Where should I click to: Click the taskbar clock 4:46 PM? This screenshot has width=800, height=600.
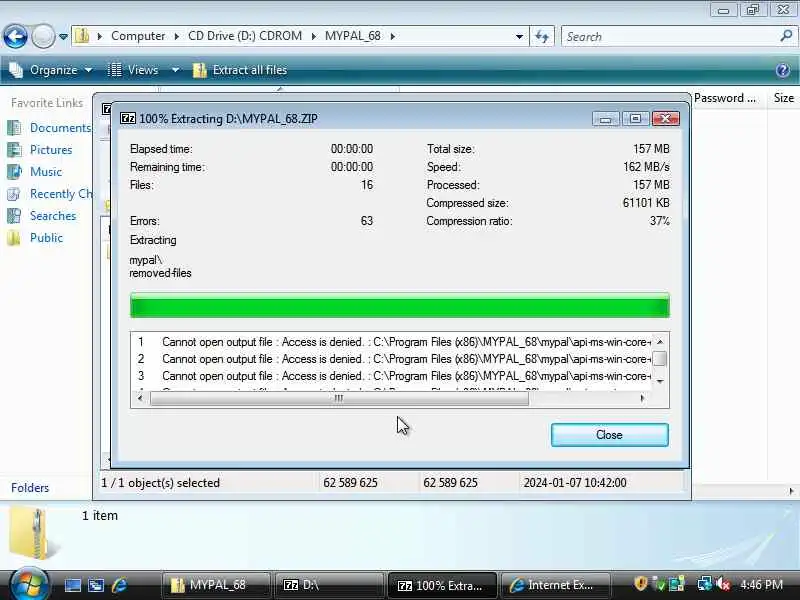[761, 585]
